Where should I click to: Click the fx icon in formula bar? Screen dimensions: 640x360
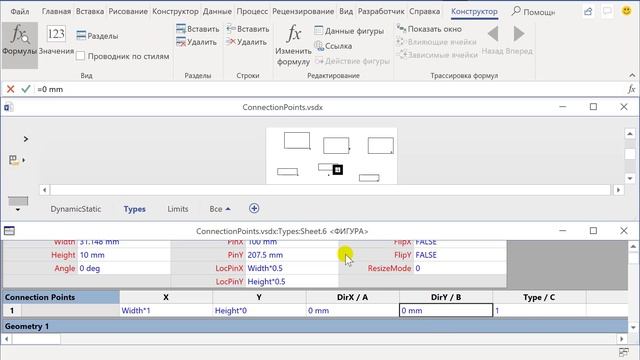click(x=631, y=89)
